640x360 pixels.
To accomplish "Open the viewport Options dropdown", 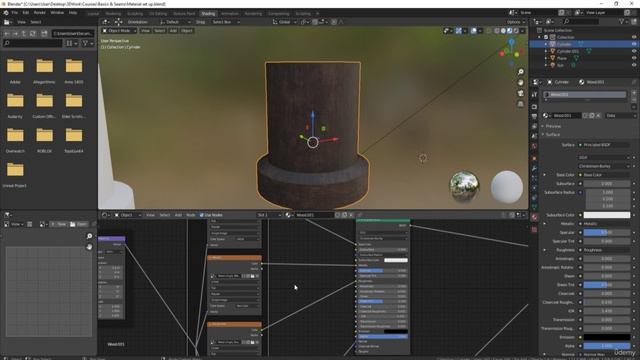I will click(516, 22).
